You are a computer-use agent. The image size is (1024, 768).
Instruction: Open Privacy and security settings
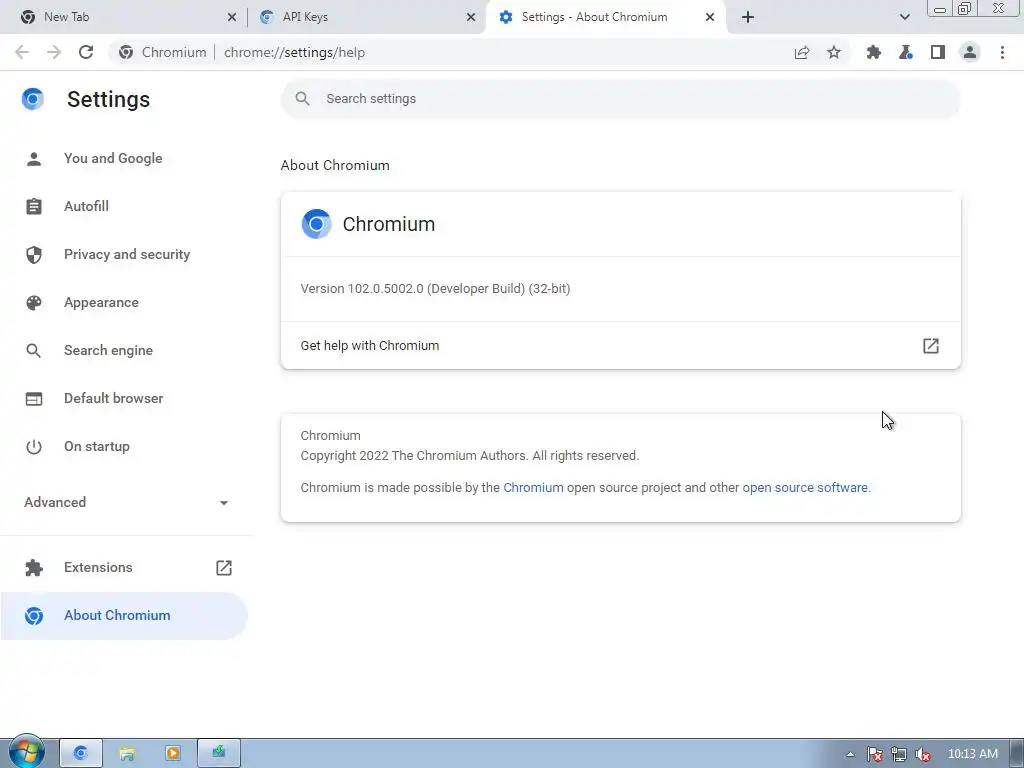[x=124, y=255]
